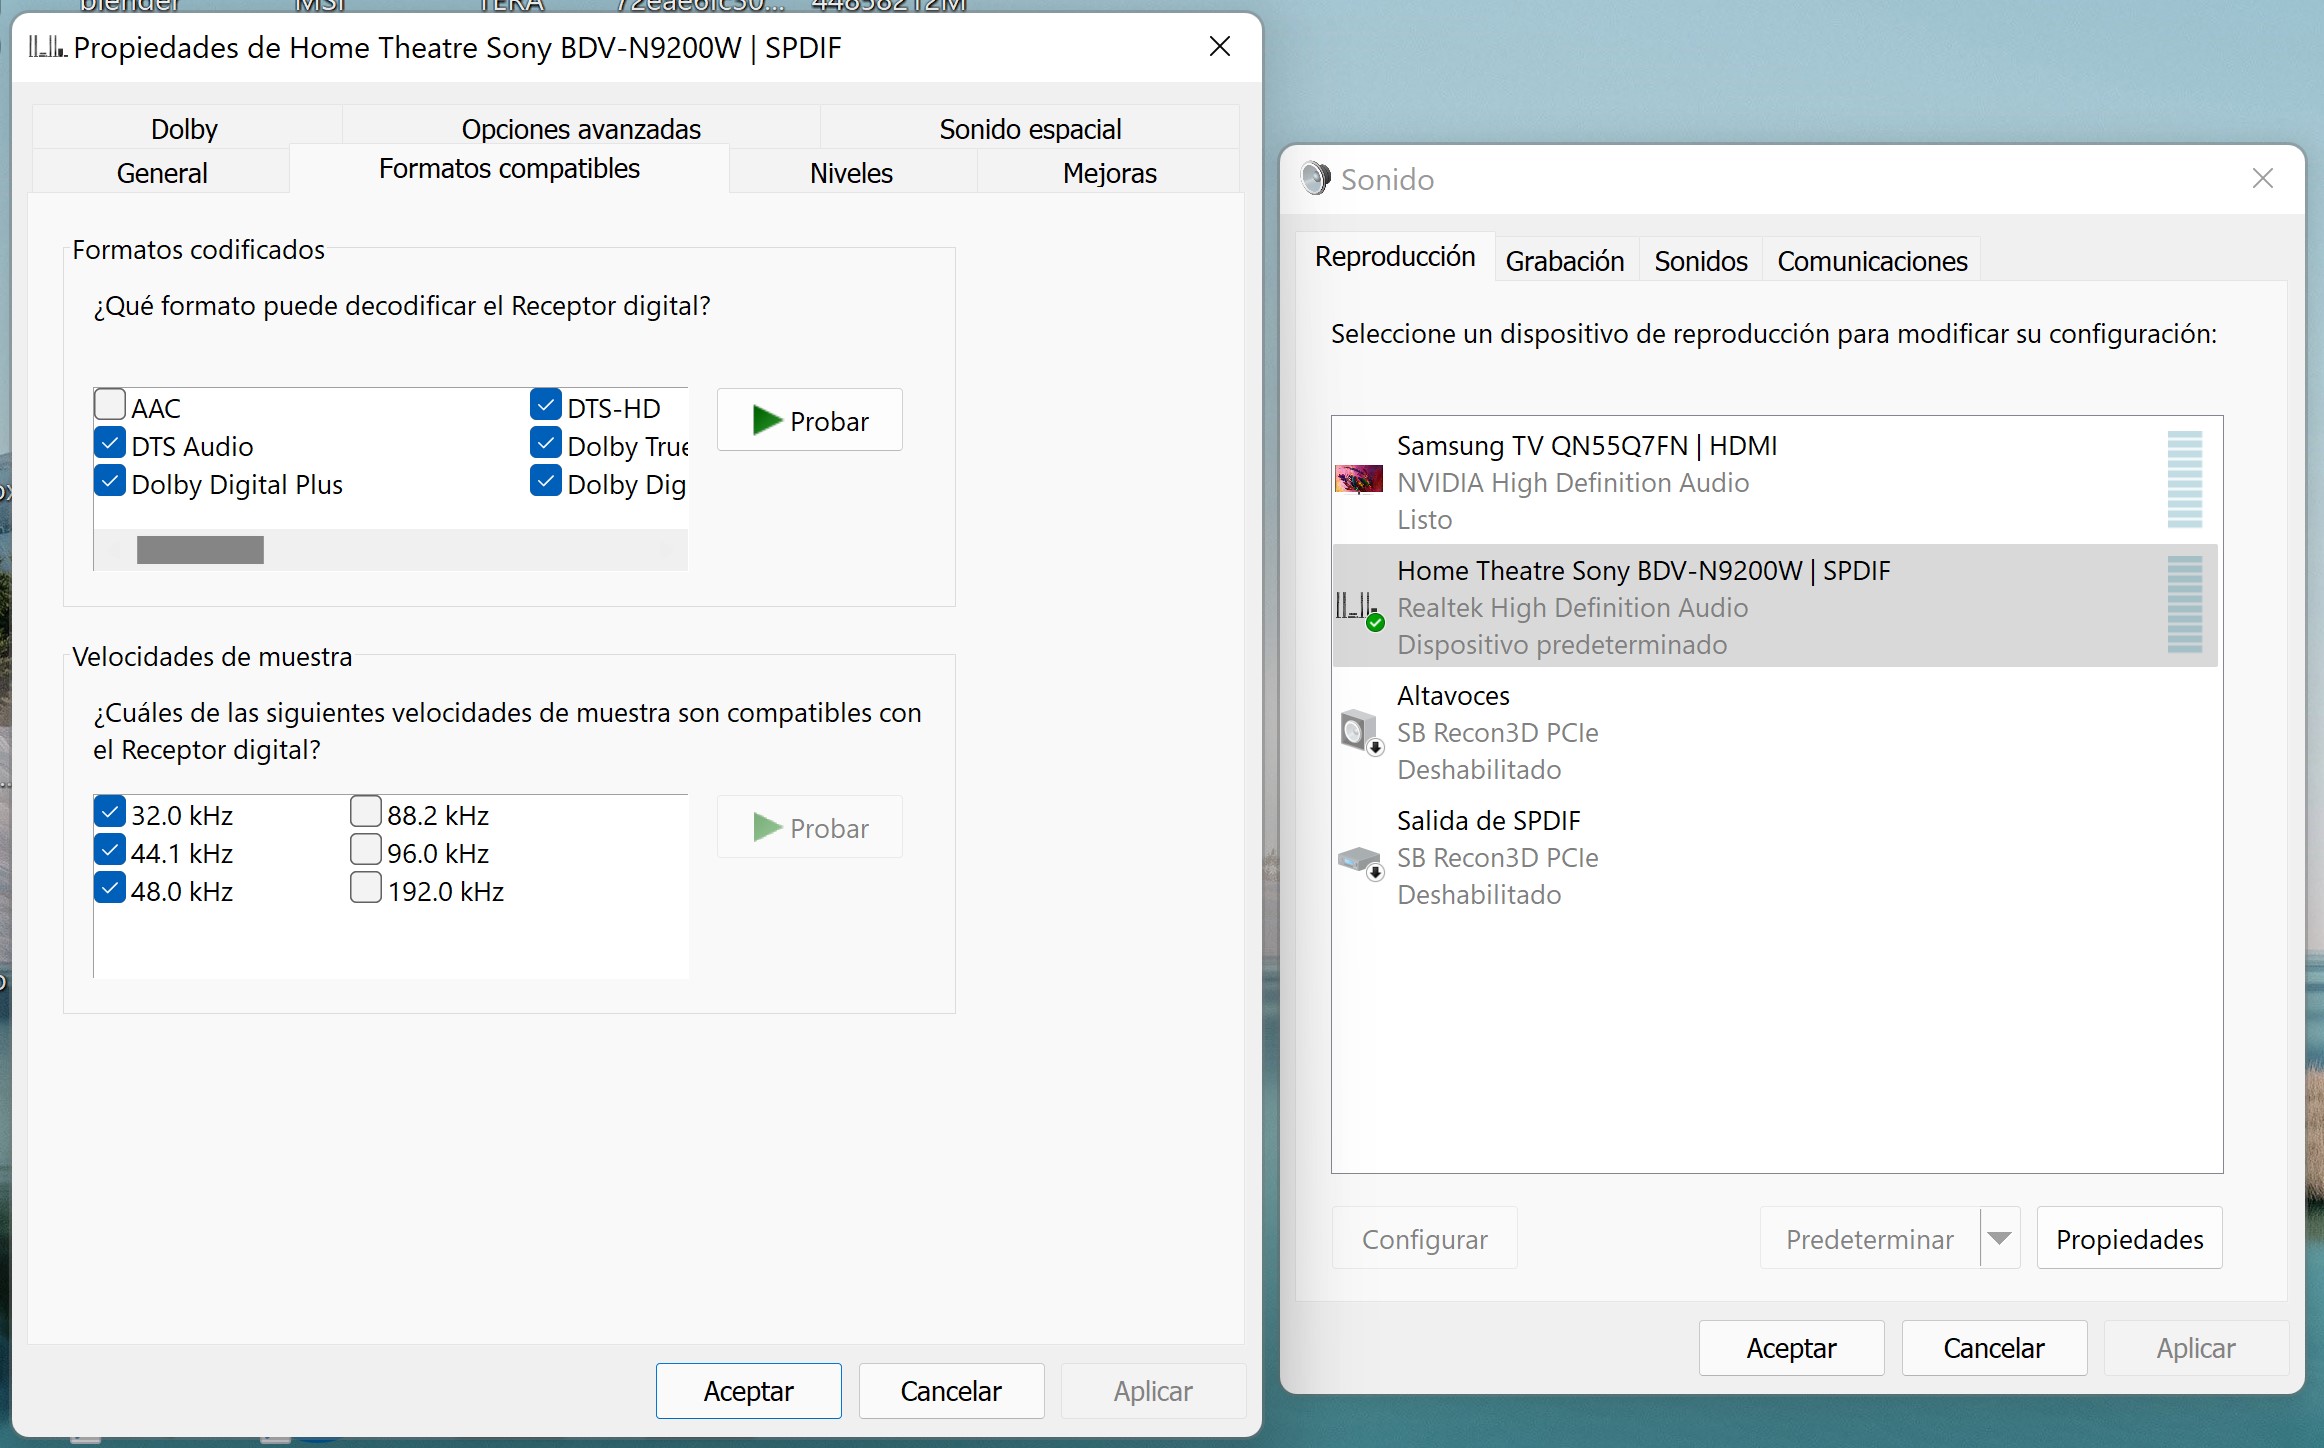Toggle the Dolby TrueHD checkbox

pos(546,443)
